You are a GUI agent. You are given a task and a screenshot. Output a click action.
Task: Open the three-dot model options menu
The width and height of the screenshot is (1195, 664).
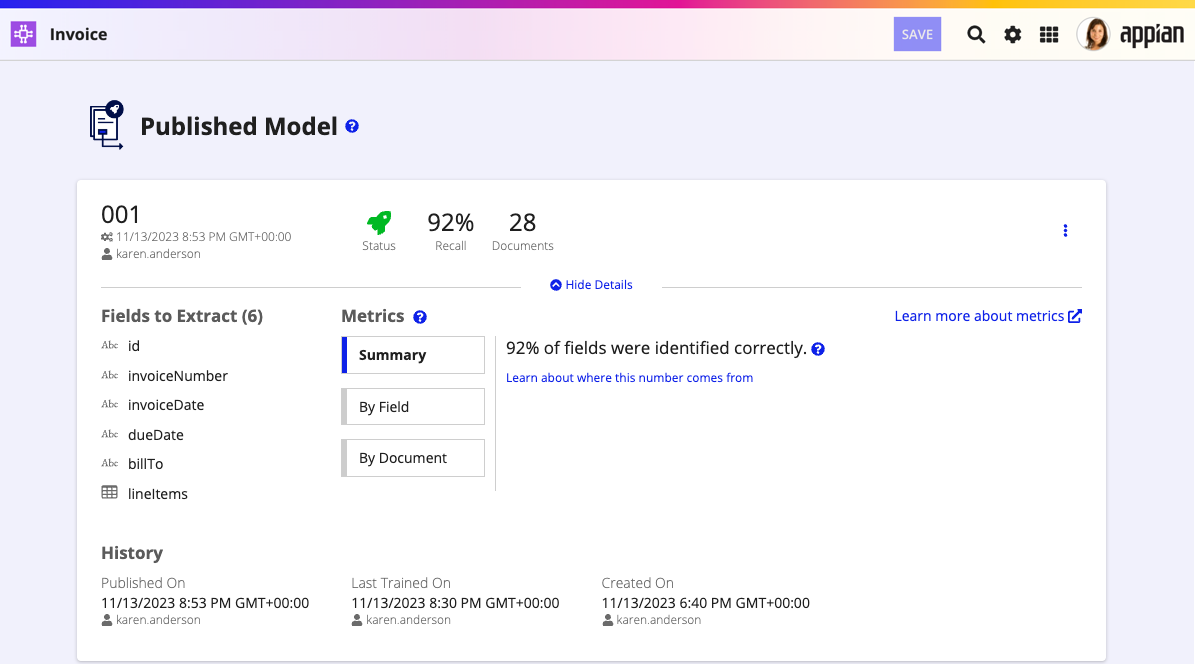1065,230
